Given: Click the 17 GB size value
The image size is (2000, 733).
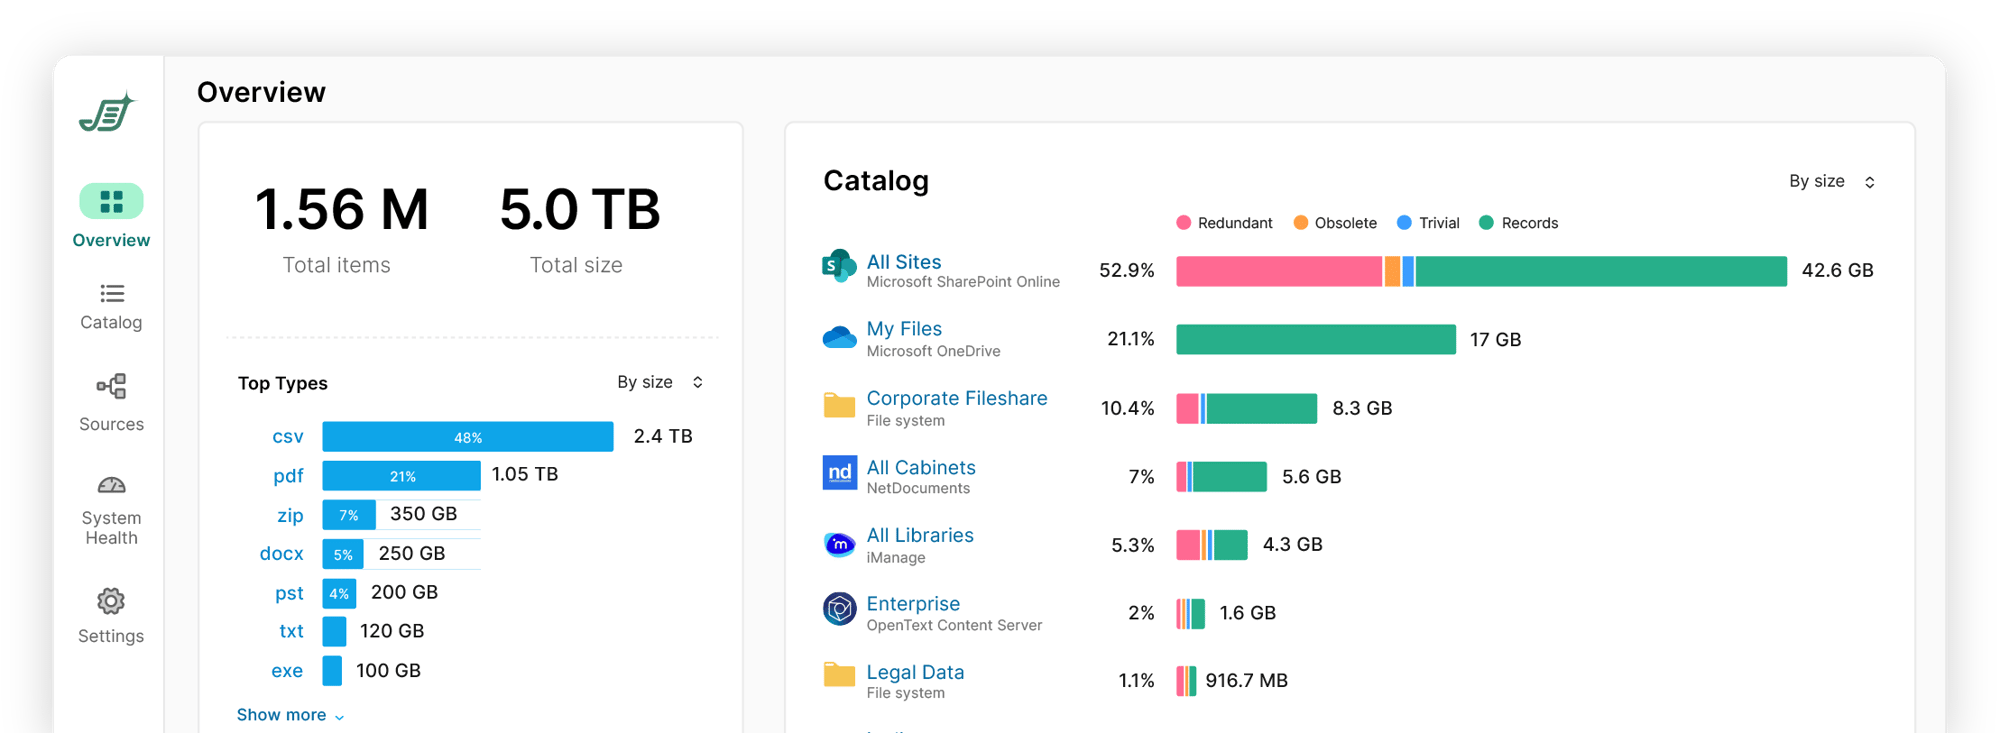Looking at the screenshot, I should coord(1495,340).
